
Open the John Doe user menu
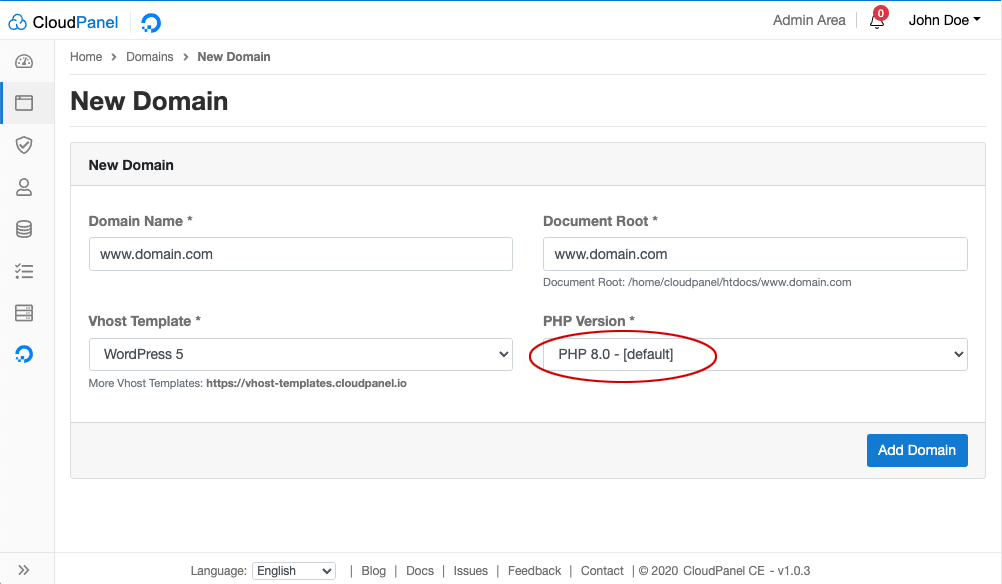pyautogui.click(x=944, y=20)
